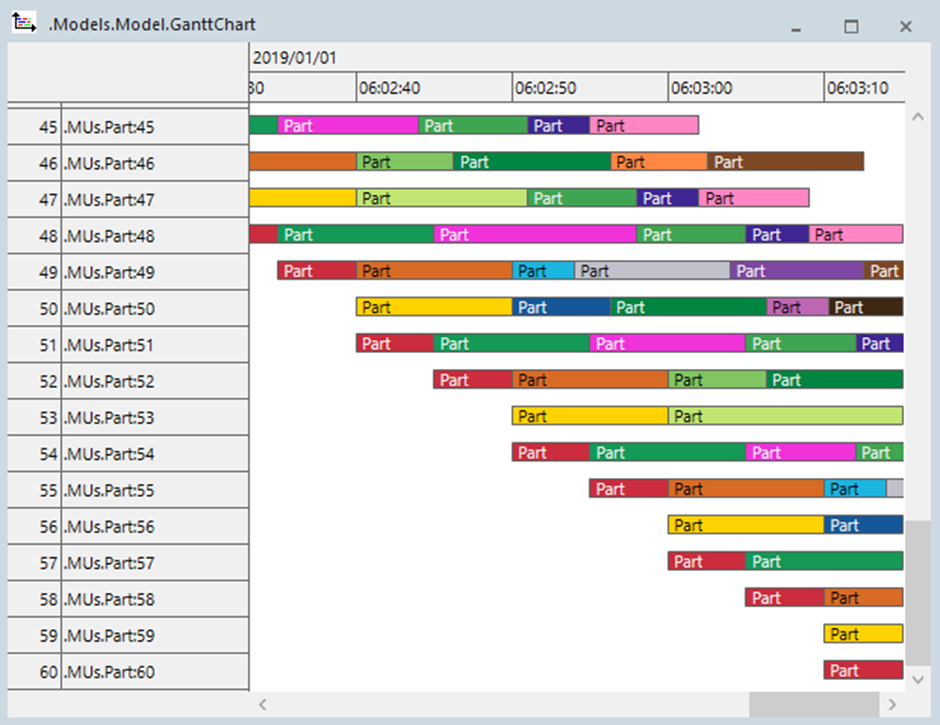Click the horizontal scrollbar thumb

coord(813,705)
